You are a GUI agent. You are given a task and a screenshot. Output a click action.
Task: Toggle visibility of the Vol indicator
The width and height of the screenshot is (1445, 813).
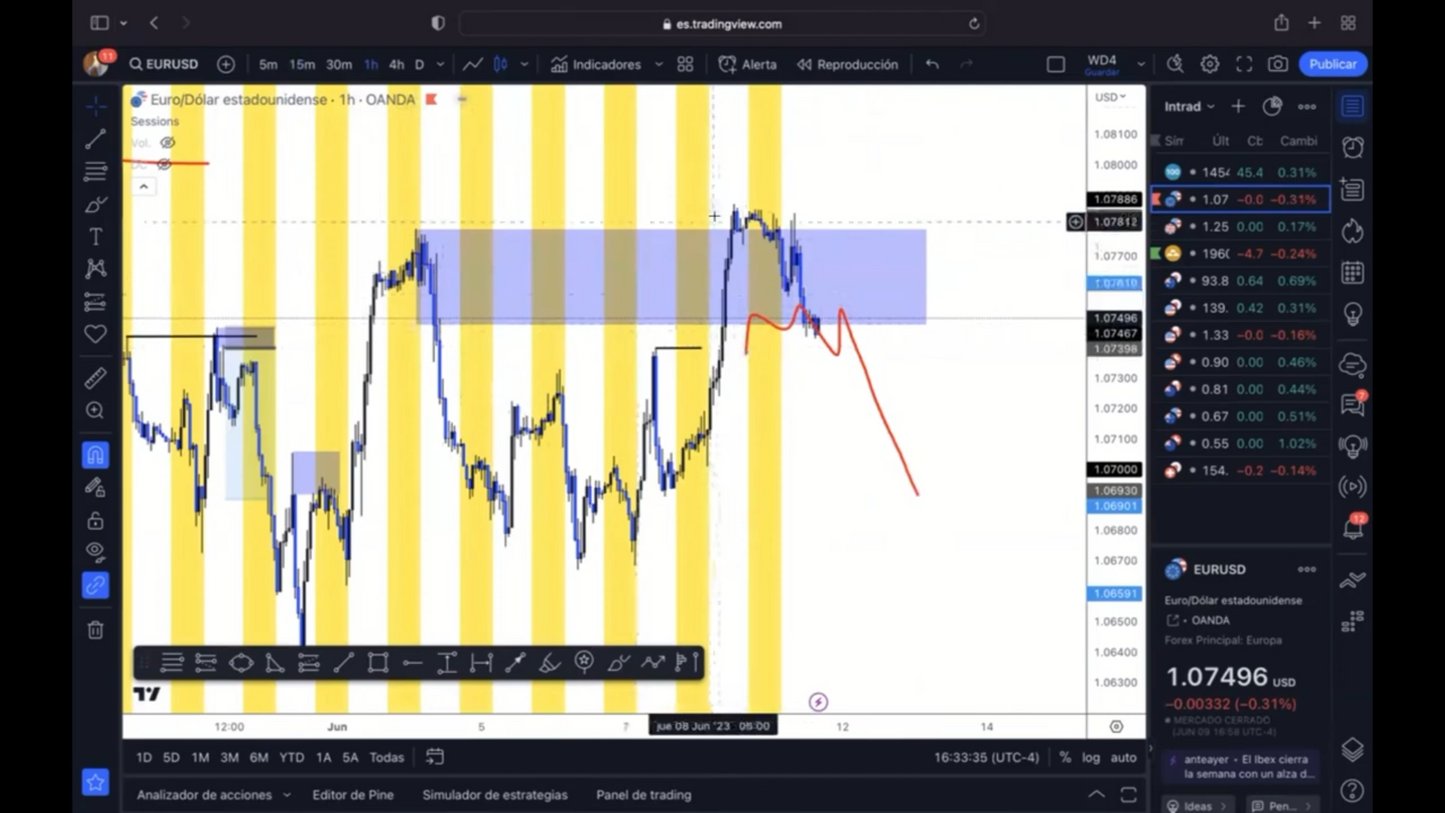pos(167,143)
